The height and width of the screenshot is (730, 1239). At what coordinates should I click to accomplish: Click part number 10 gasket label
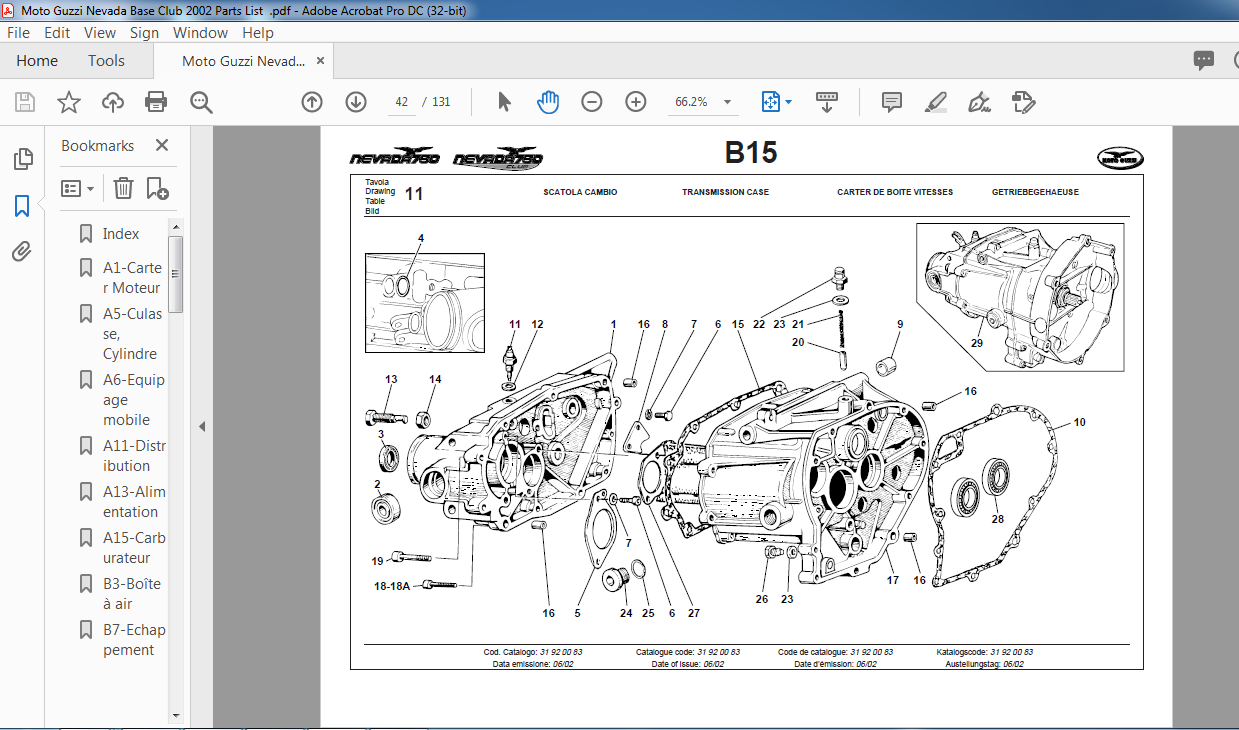1079,423
